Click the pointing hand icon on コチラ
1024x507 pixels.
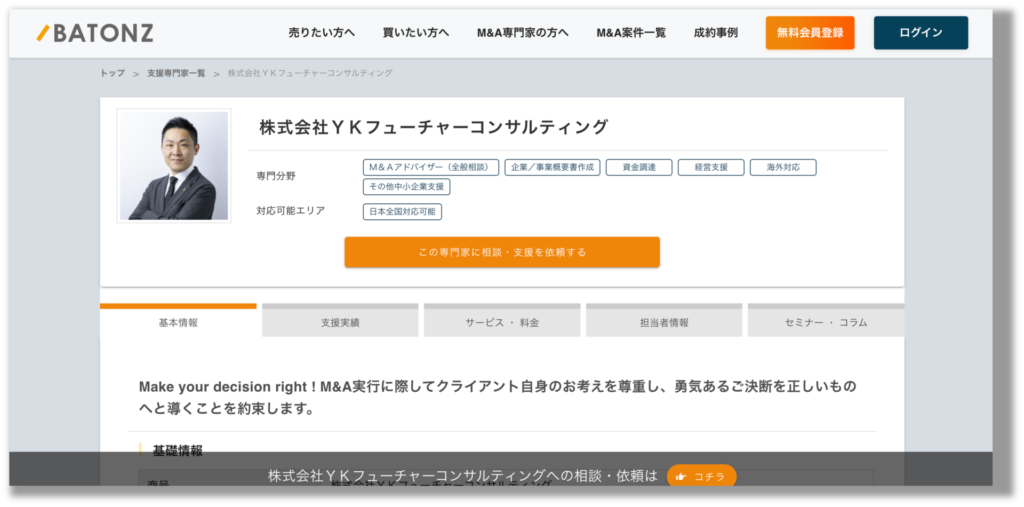pyautogui.click(x=681, y=477)
